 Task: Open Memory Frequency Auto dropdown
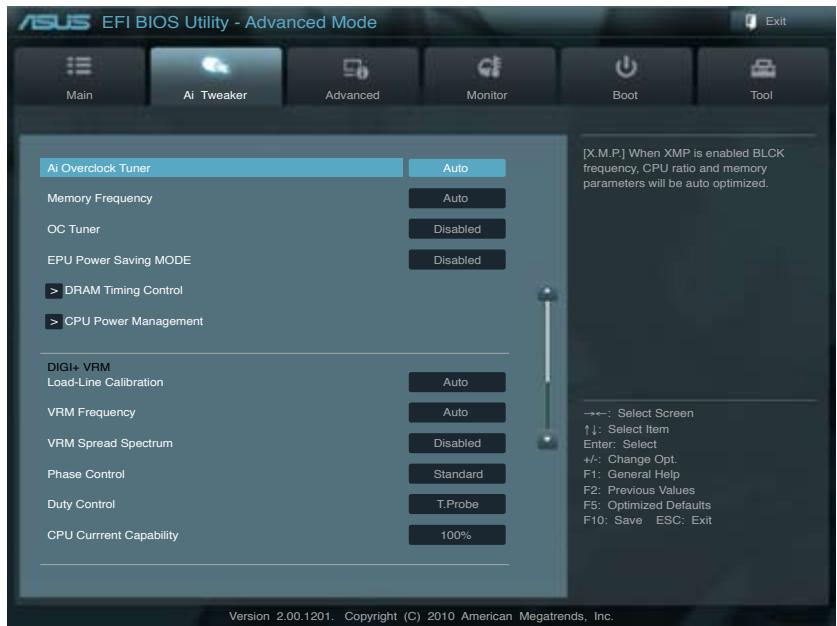pos(457,198)
